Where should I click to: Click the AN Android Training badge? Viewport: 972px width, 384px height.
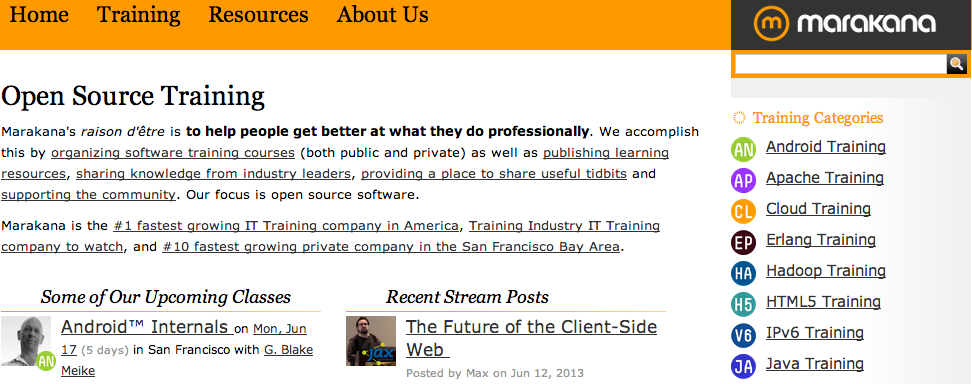pos(743,149)
